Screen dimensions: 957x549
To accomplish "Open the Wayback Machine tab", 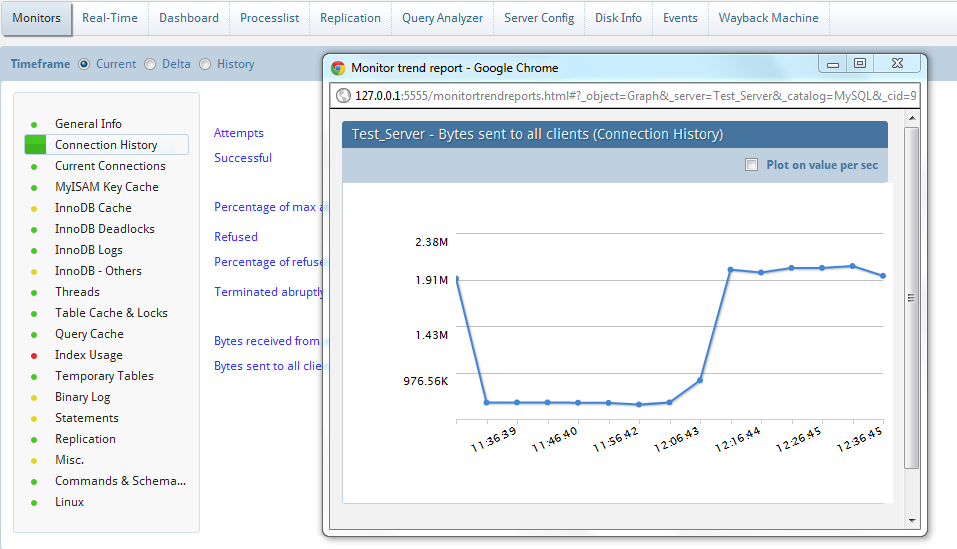I will (768, 18).
